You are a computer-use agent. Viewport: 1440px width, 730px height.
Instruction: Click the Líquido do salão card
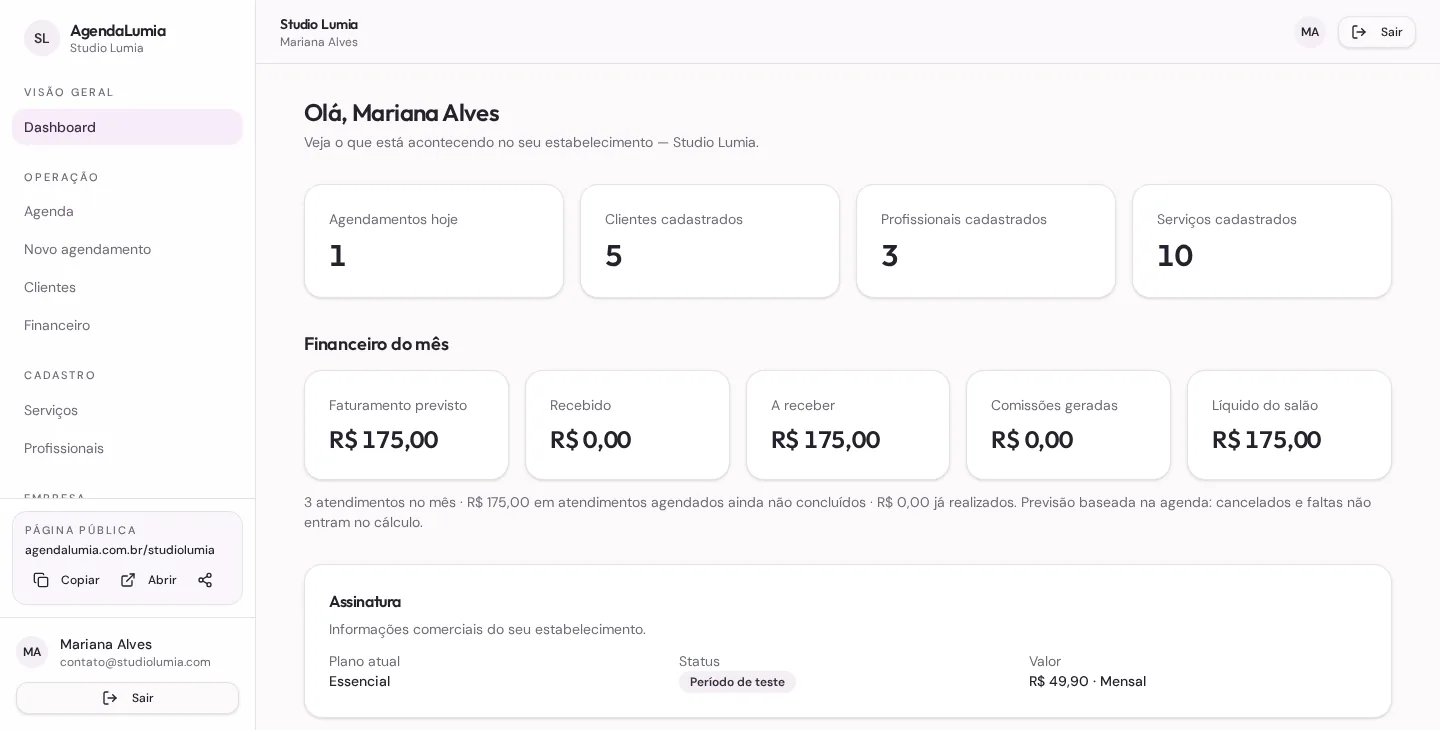[x=1289, y=425]
